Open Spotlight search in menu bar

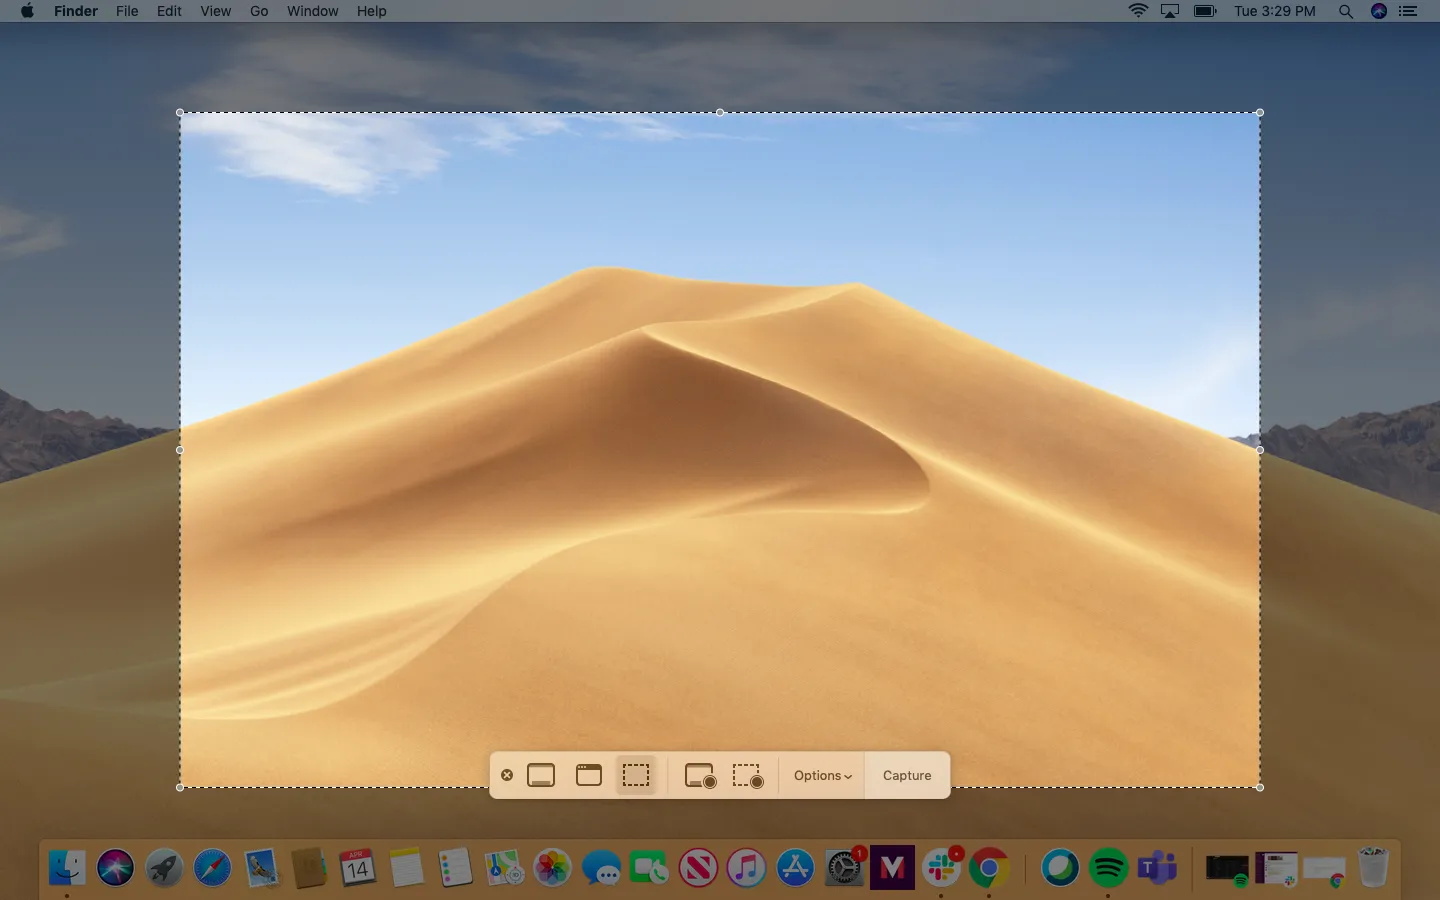coord(1345,11)
